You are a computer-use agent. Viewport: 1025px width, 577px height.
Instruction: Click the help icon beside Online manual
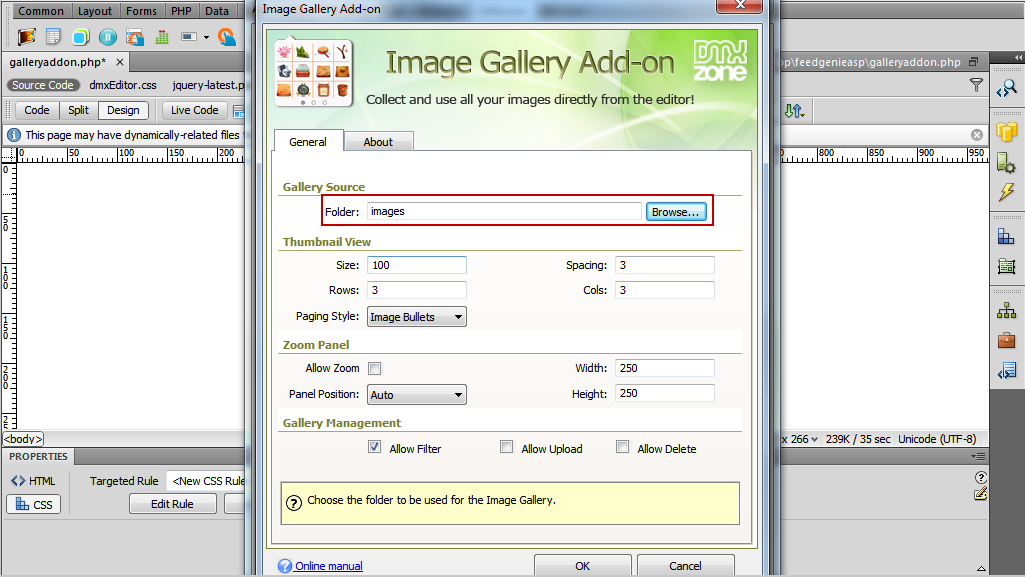pyautogui.click(x=284, y=566)
